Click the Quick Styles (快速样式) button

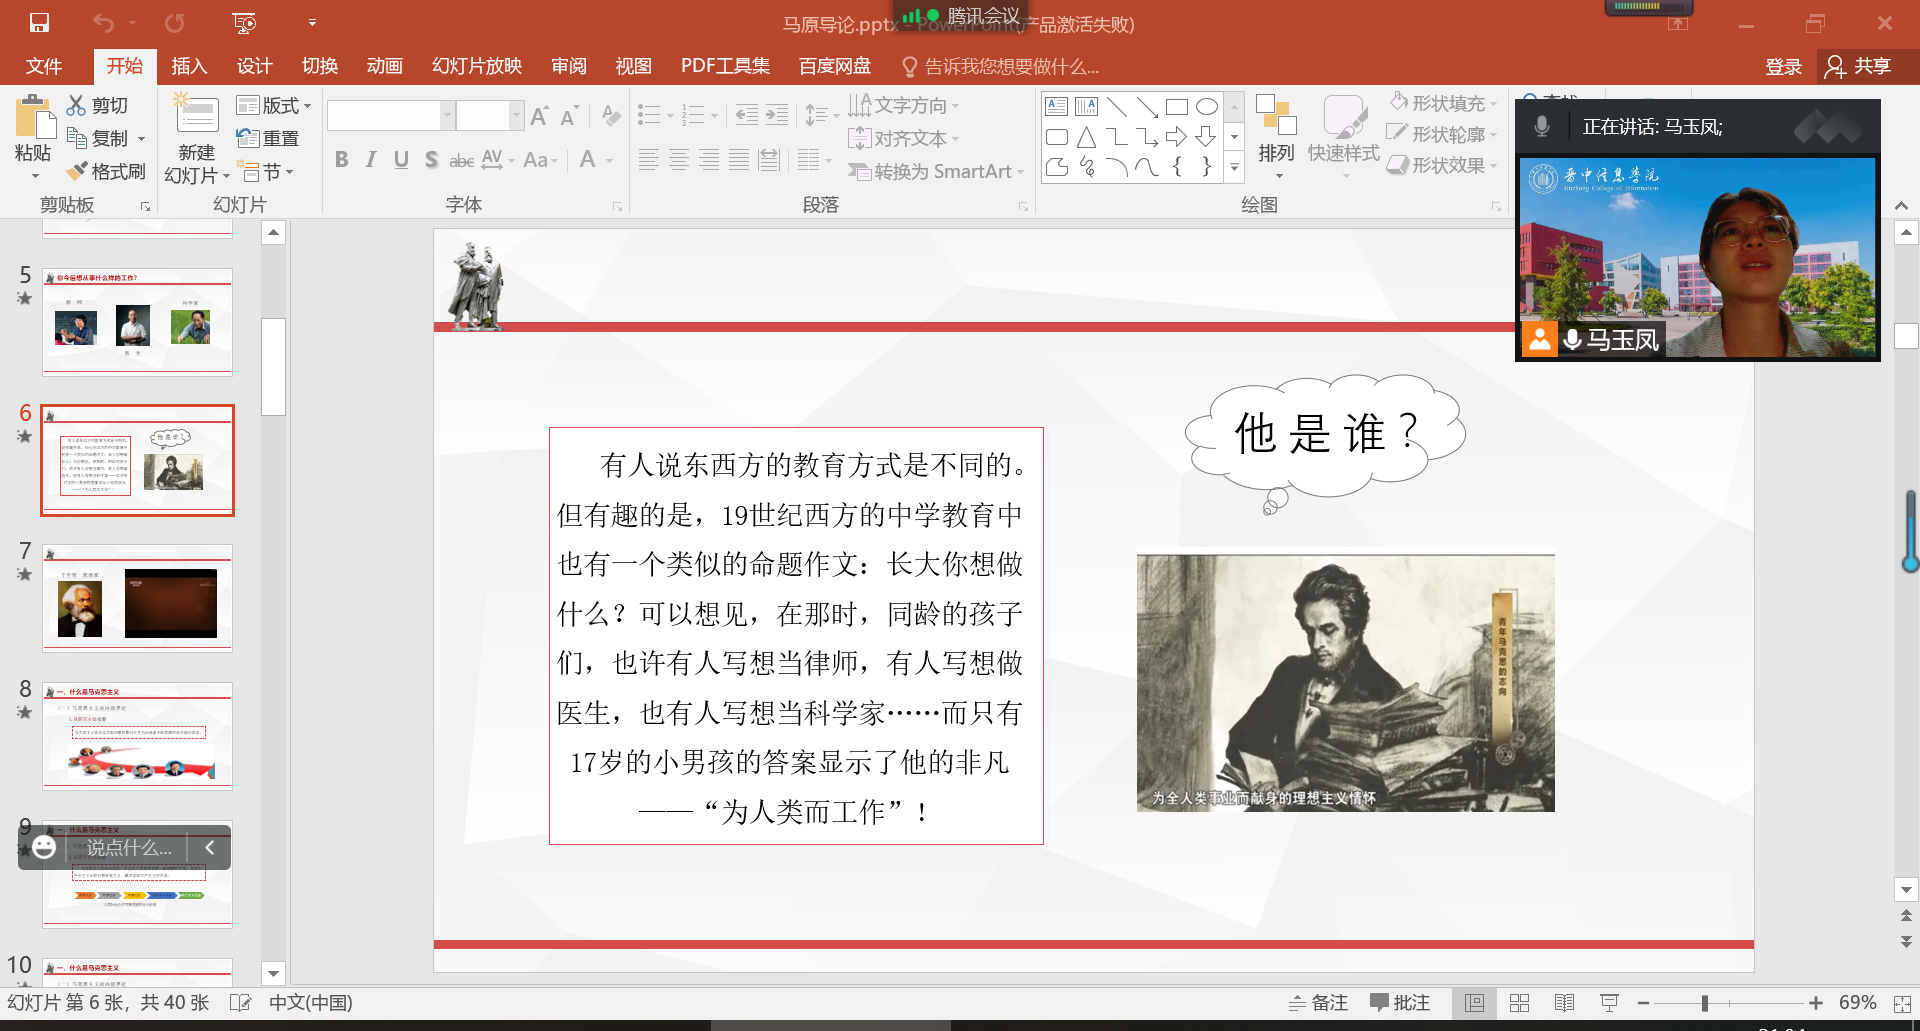[1344, 138]
